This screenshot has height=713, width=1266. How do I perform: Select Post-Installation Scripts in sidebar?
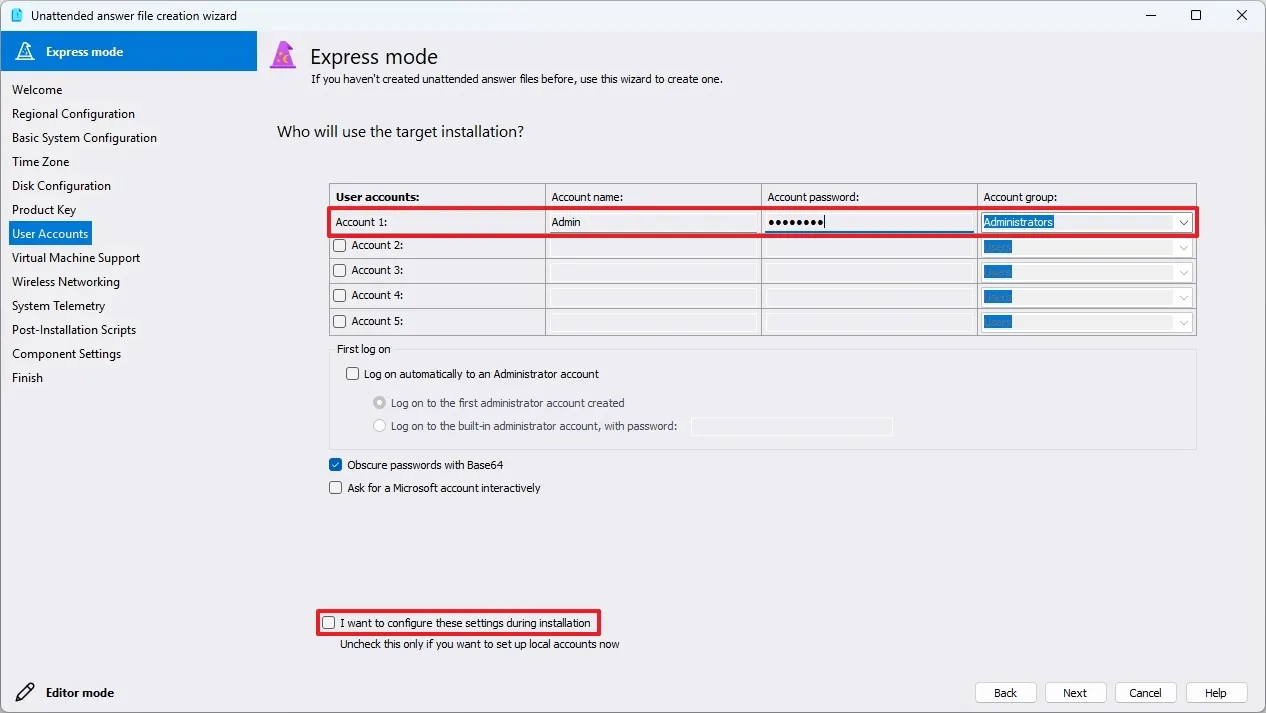[x=74, y=330]
